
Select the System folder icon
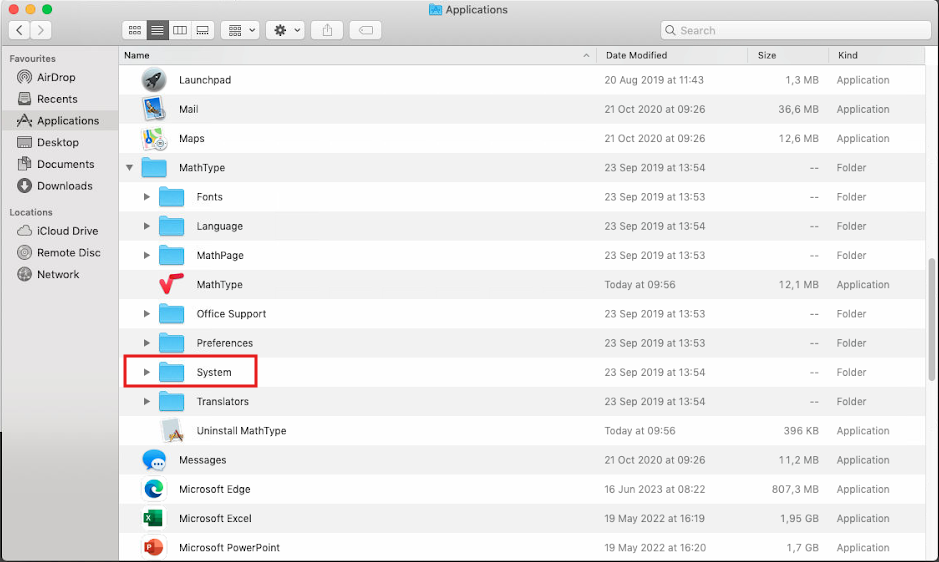click(171, 372)
